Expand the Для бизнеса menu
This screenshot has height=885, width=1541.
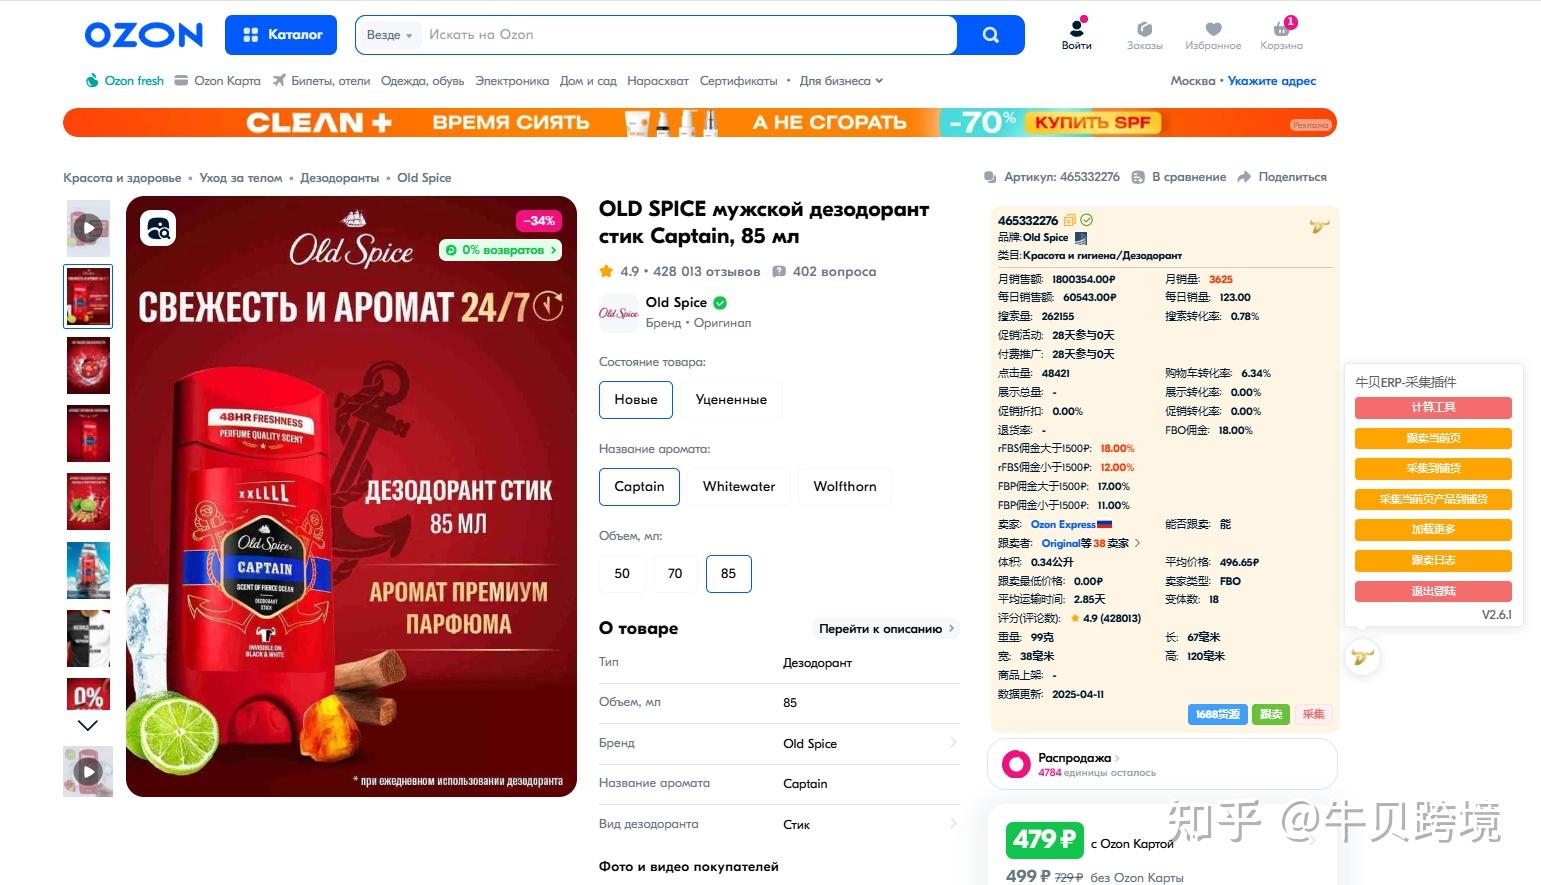841,81
